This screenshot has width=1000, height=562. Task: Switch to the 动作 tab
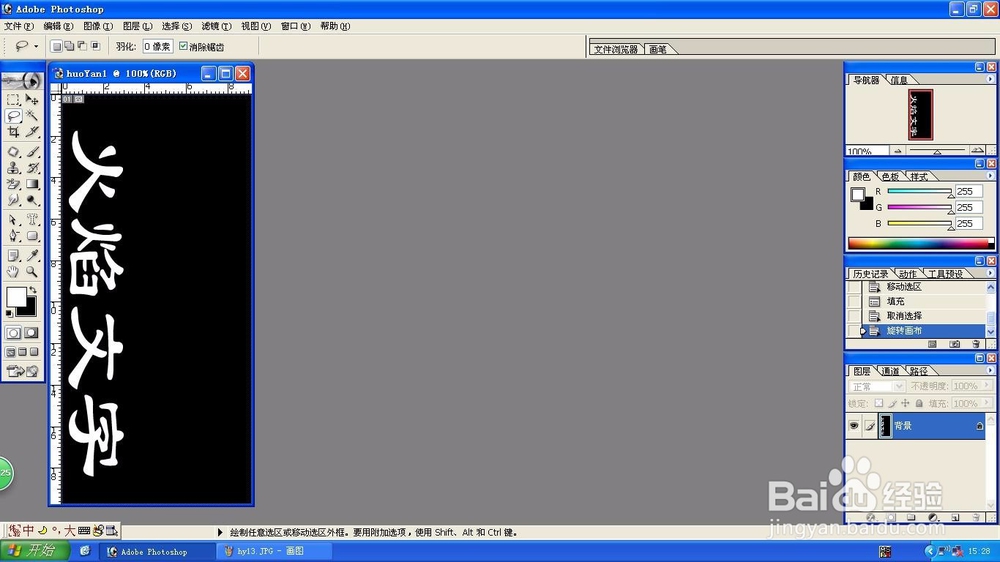pyautogui.click(x=908, y=274)
